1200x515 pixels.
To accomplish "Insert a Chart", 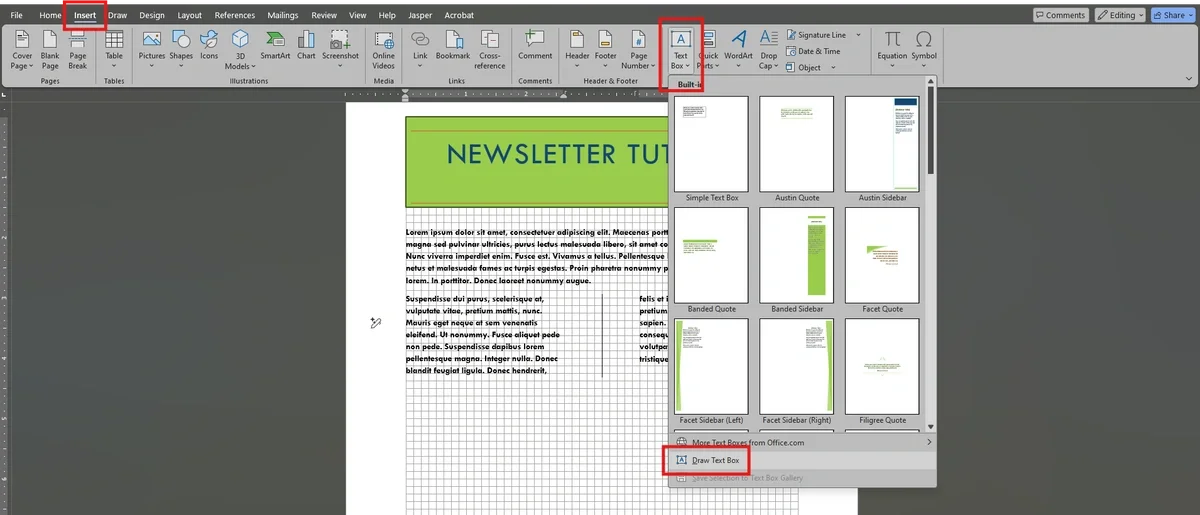I will click(x=306, y=45).
